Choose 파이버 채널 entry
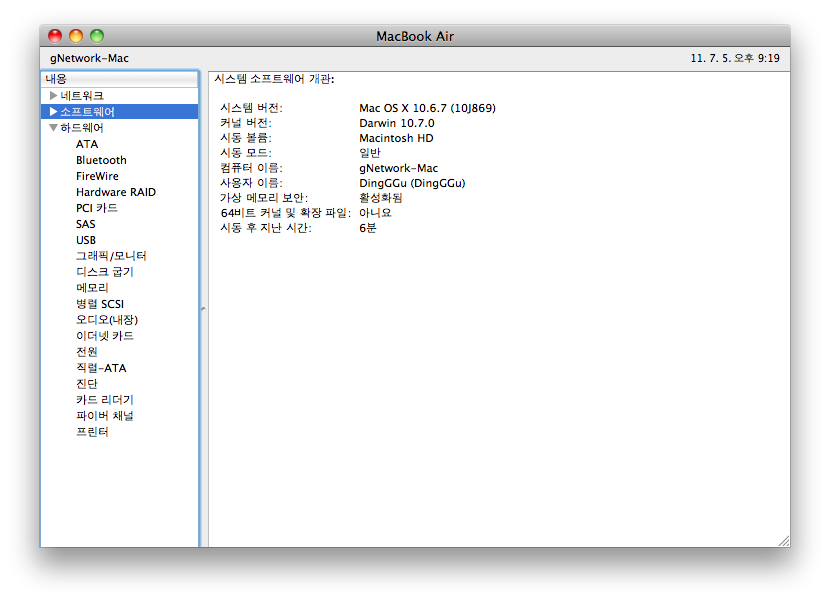The height and width of the screenshot is (602, 830). coord(105,416)
